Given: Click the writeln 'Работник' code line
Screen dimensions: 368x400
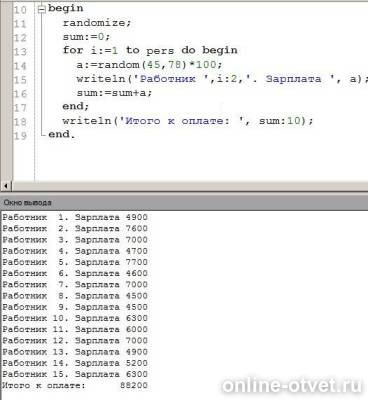Looking at the screenshot, I should tap(222, 79).
